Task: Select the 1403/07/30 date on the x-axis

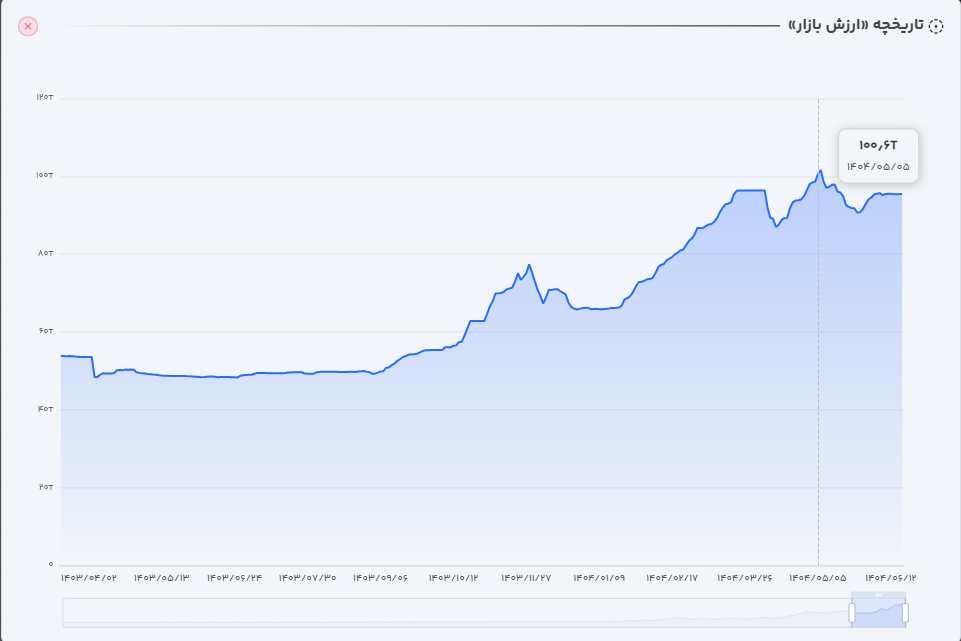Action: coord(307,578)
